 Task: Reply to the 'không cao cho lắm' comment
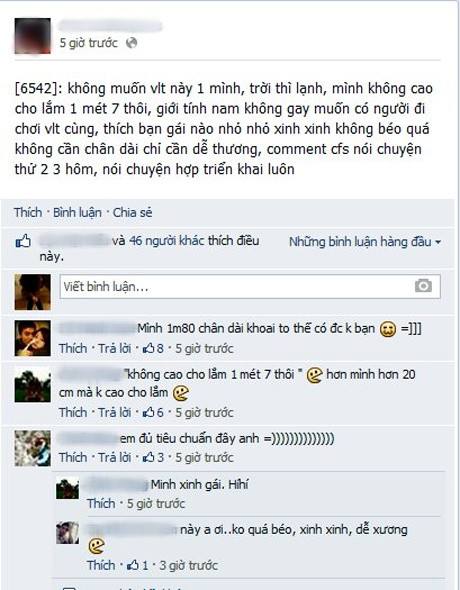point(115,413)
